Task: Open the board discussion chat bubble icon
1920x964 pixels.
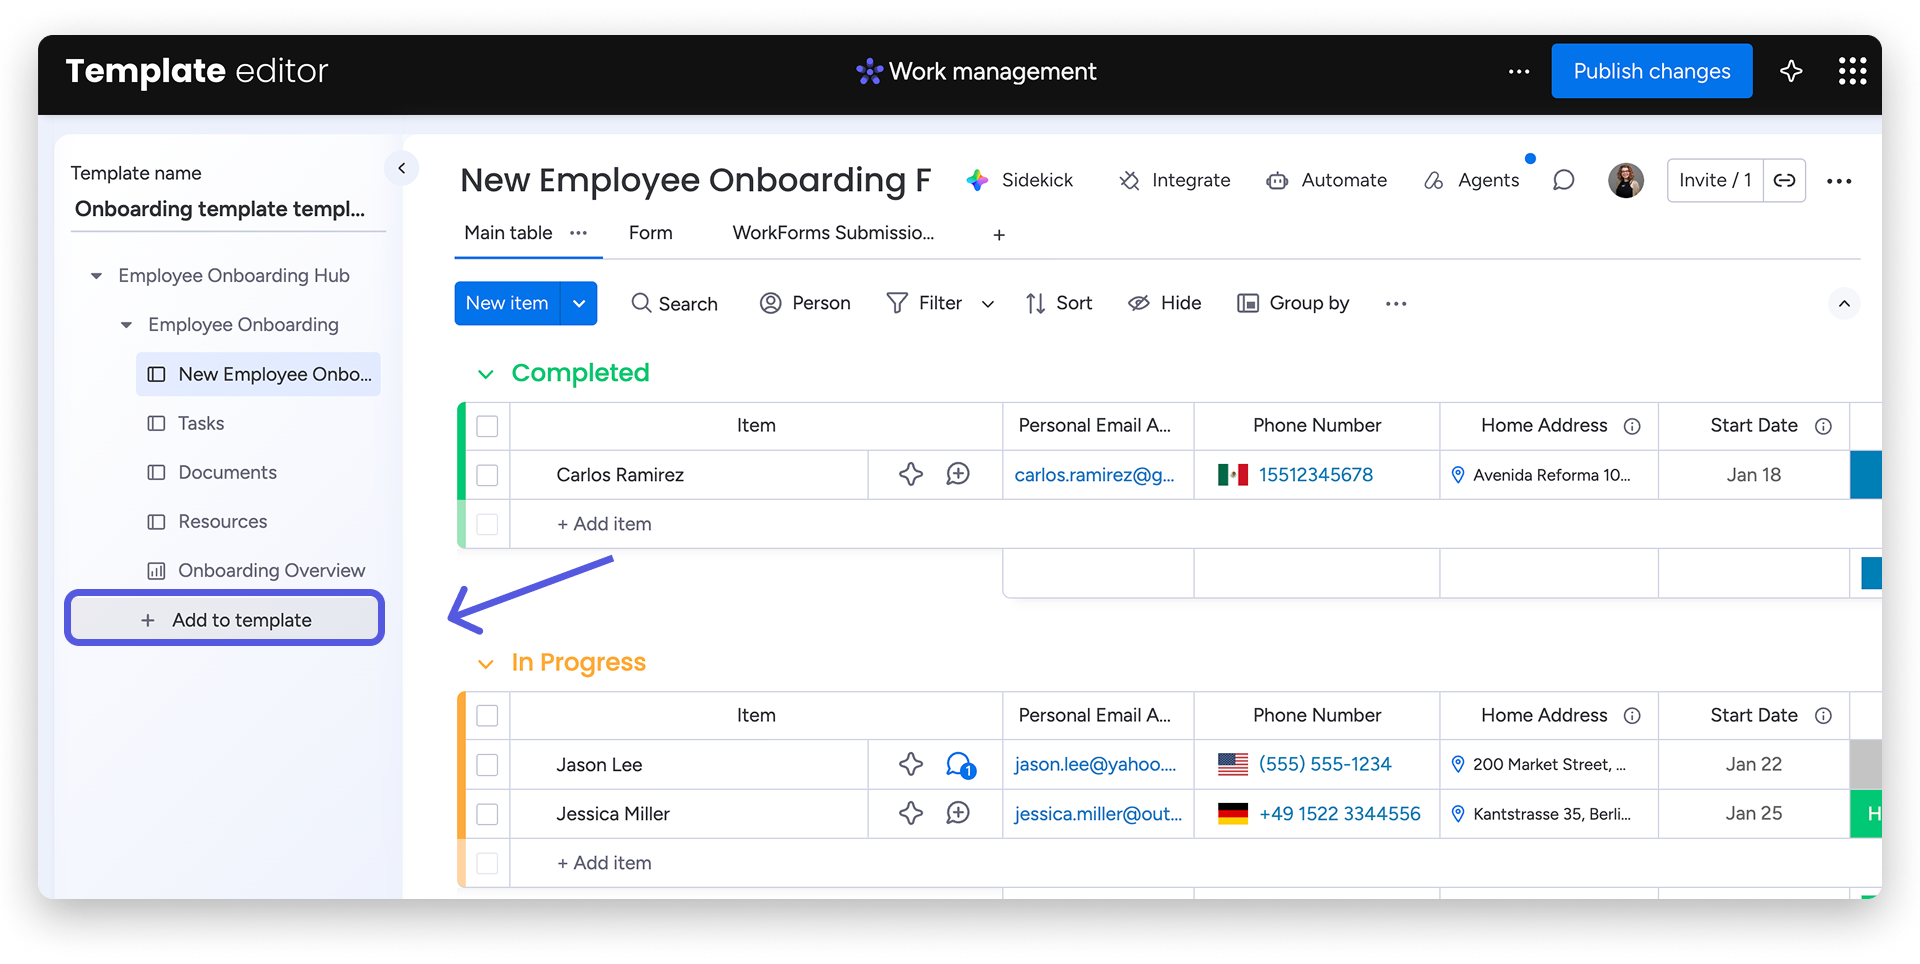Action: 1563,180
